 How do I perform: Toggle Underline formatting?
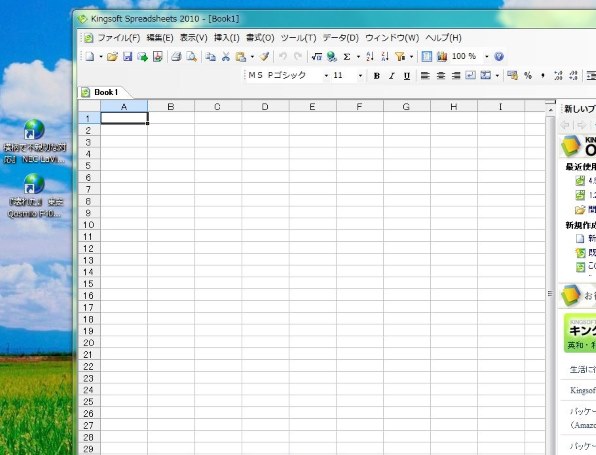pyautogui.click(x=407, y=76)
